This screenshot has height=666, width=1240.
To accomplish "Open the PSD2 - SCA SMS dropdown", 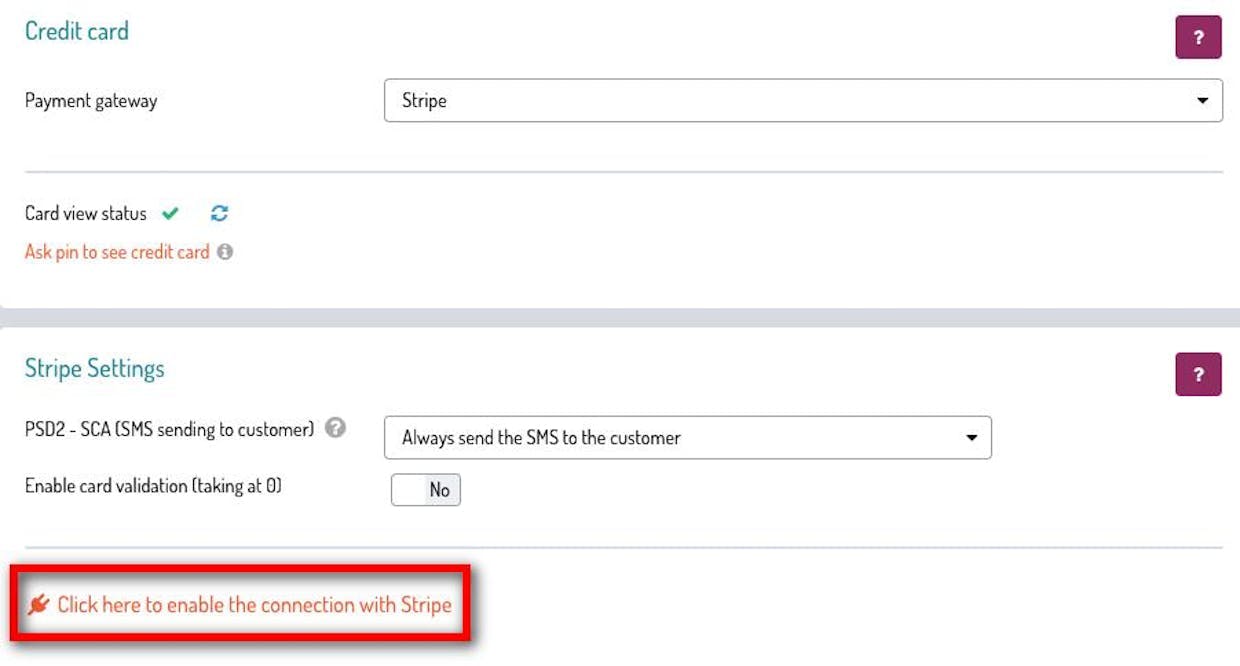I will (687, 438).
